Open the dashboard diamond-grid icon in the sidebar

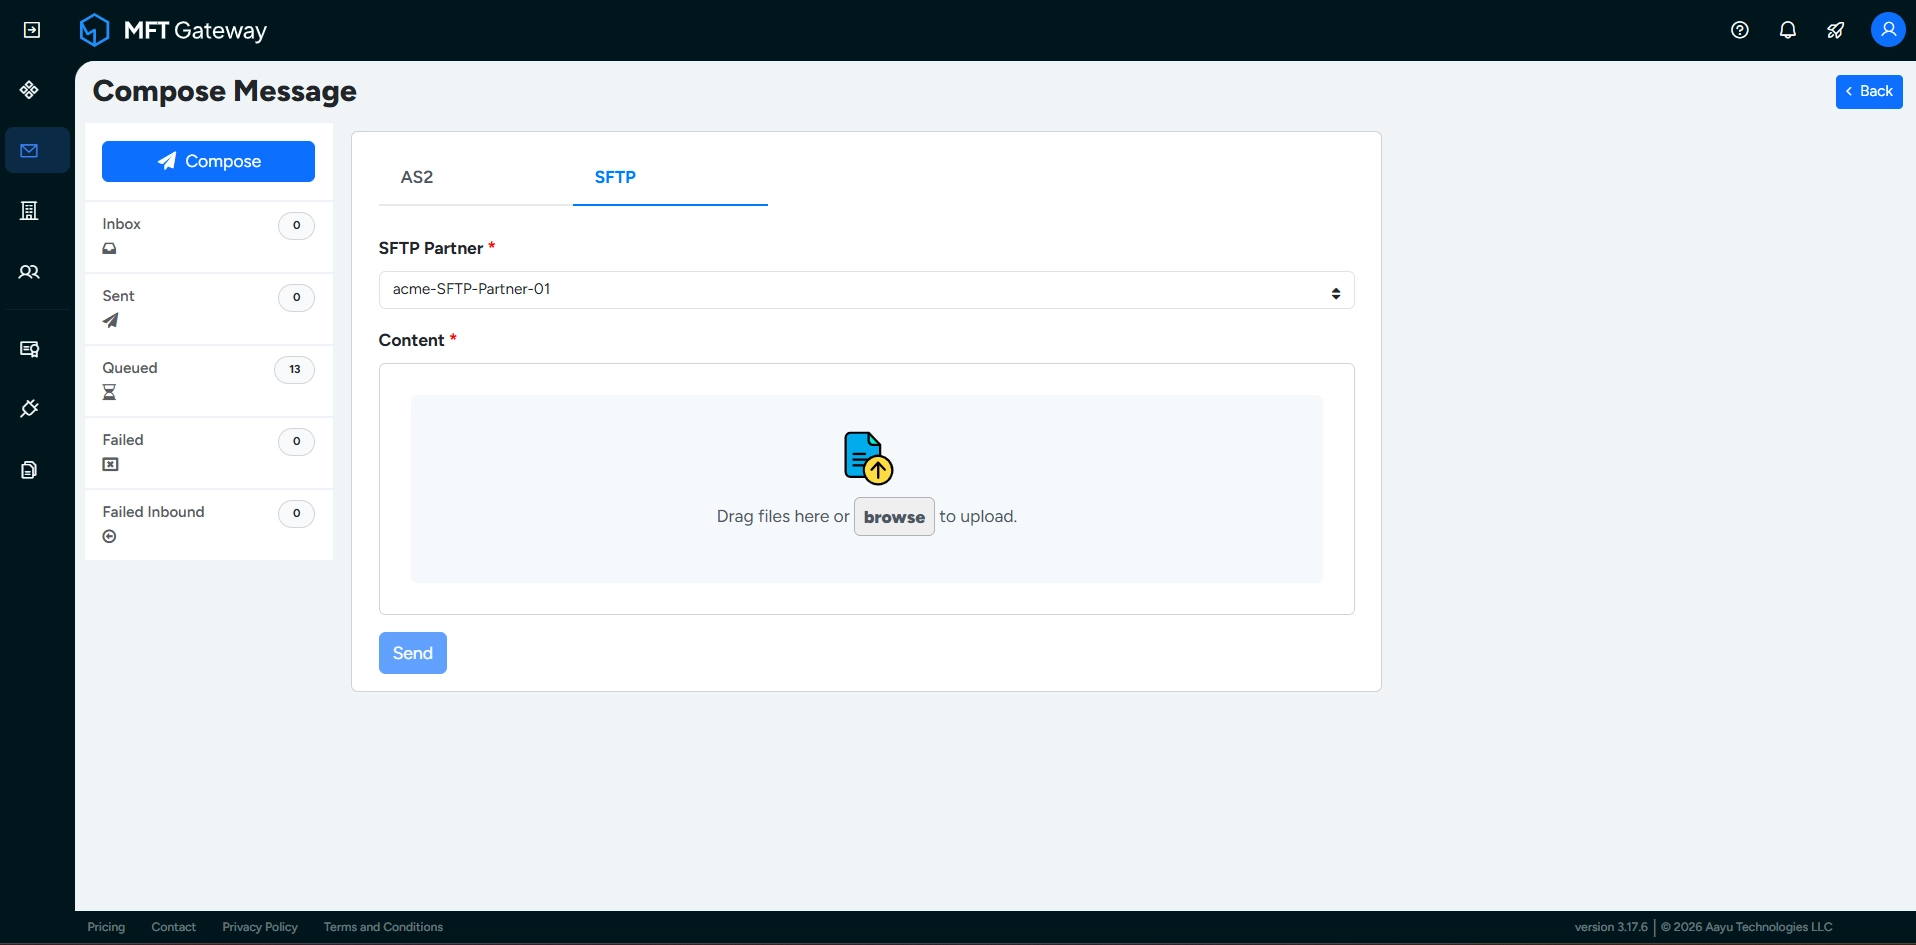[29, 90]
